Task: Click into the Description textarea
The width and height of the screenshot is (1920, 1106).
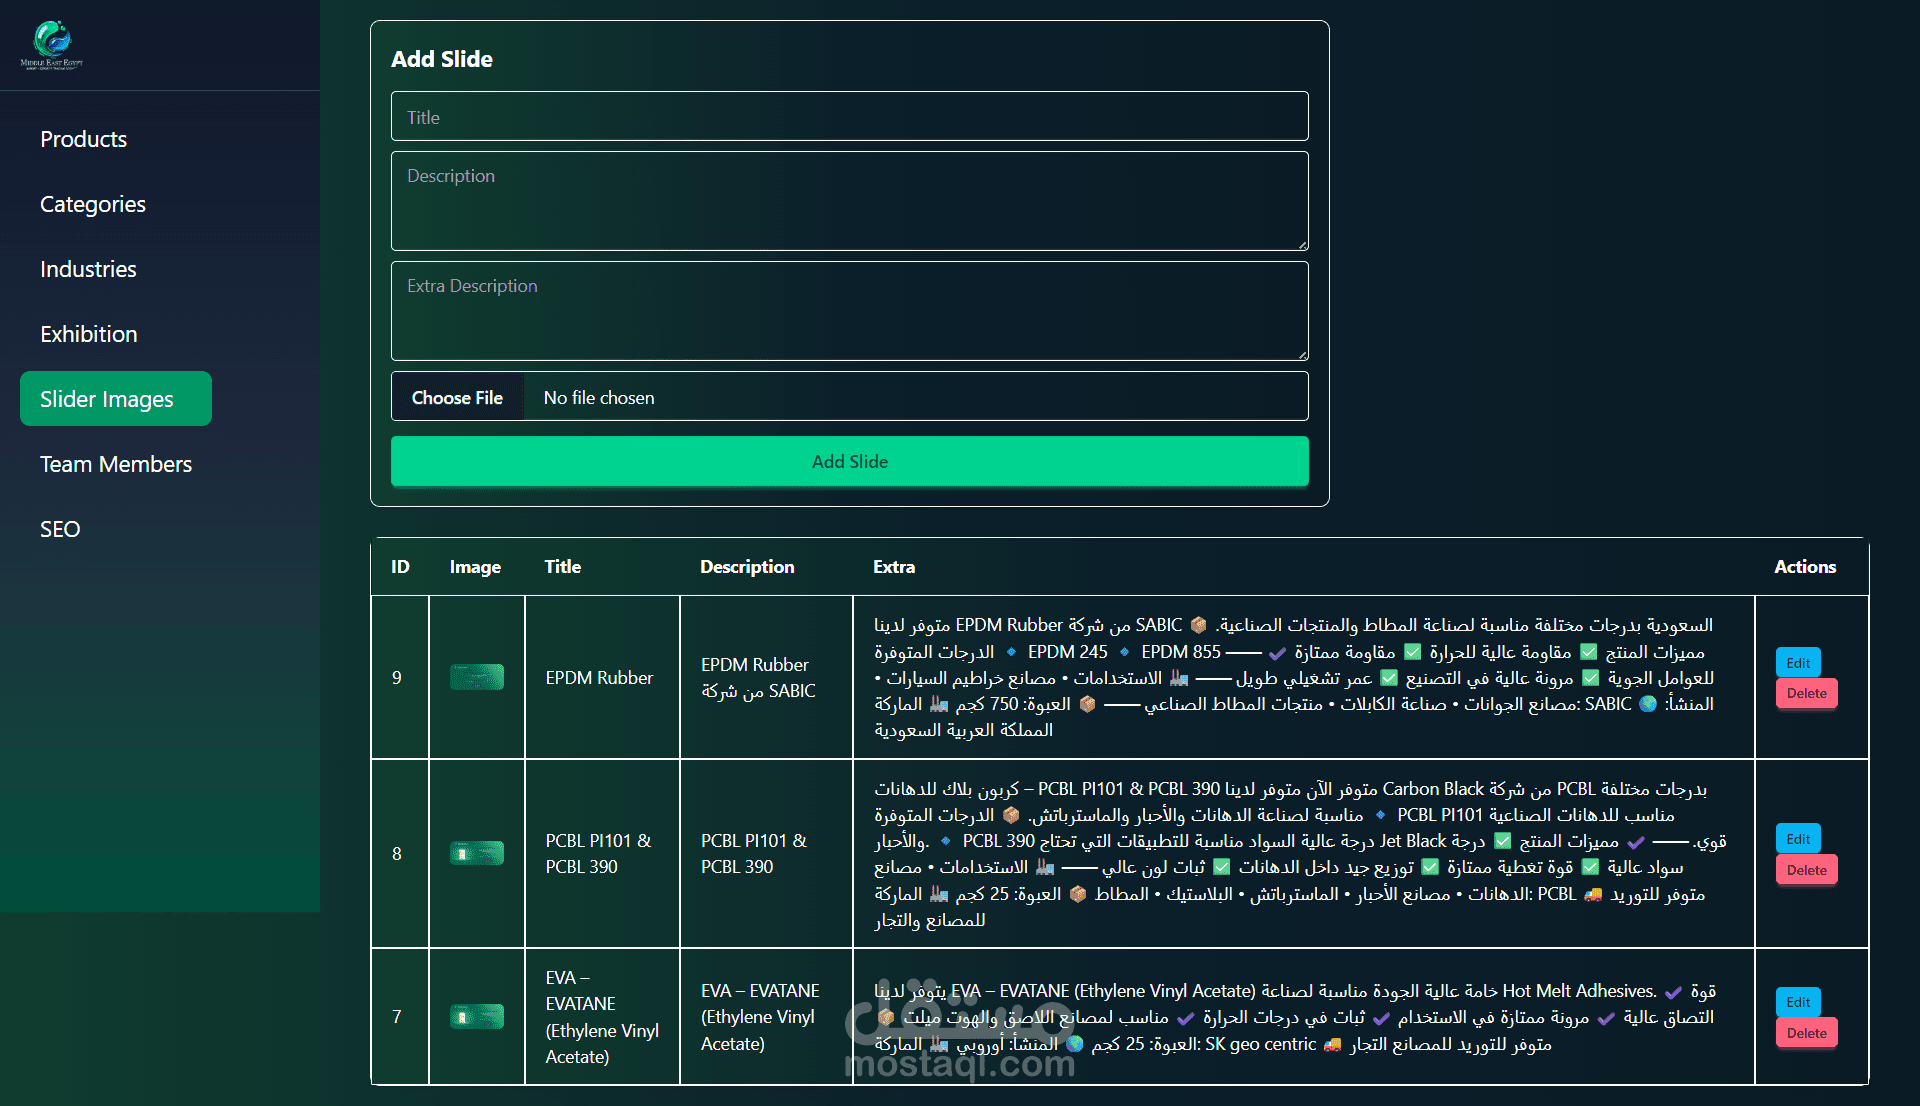Action: tap(850, 201)
